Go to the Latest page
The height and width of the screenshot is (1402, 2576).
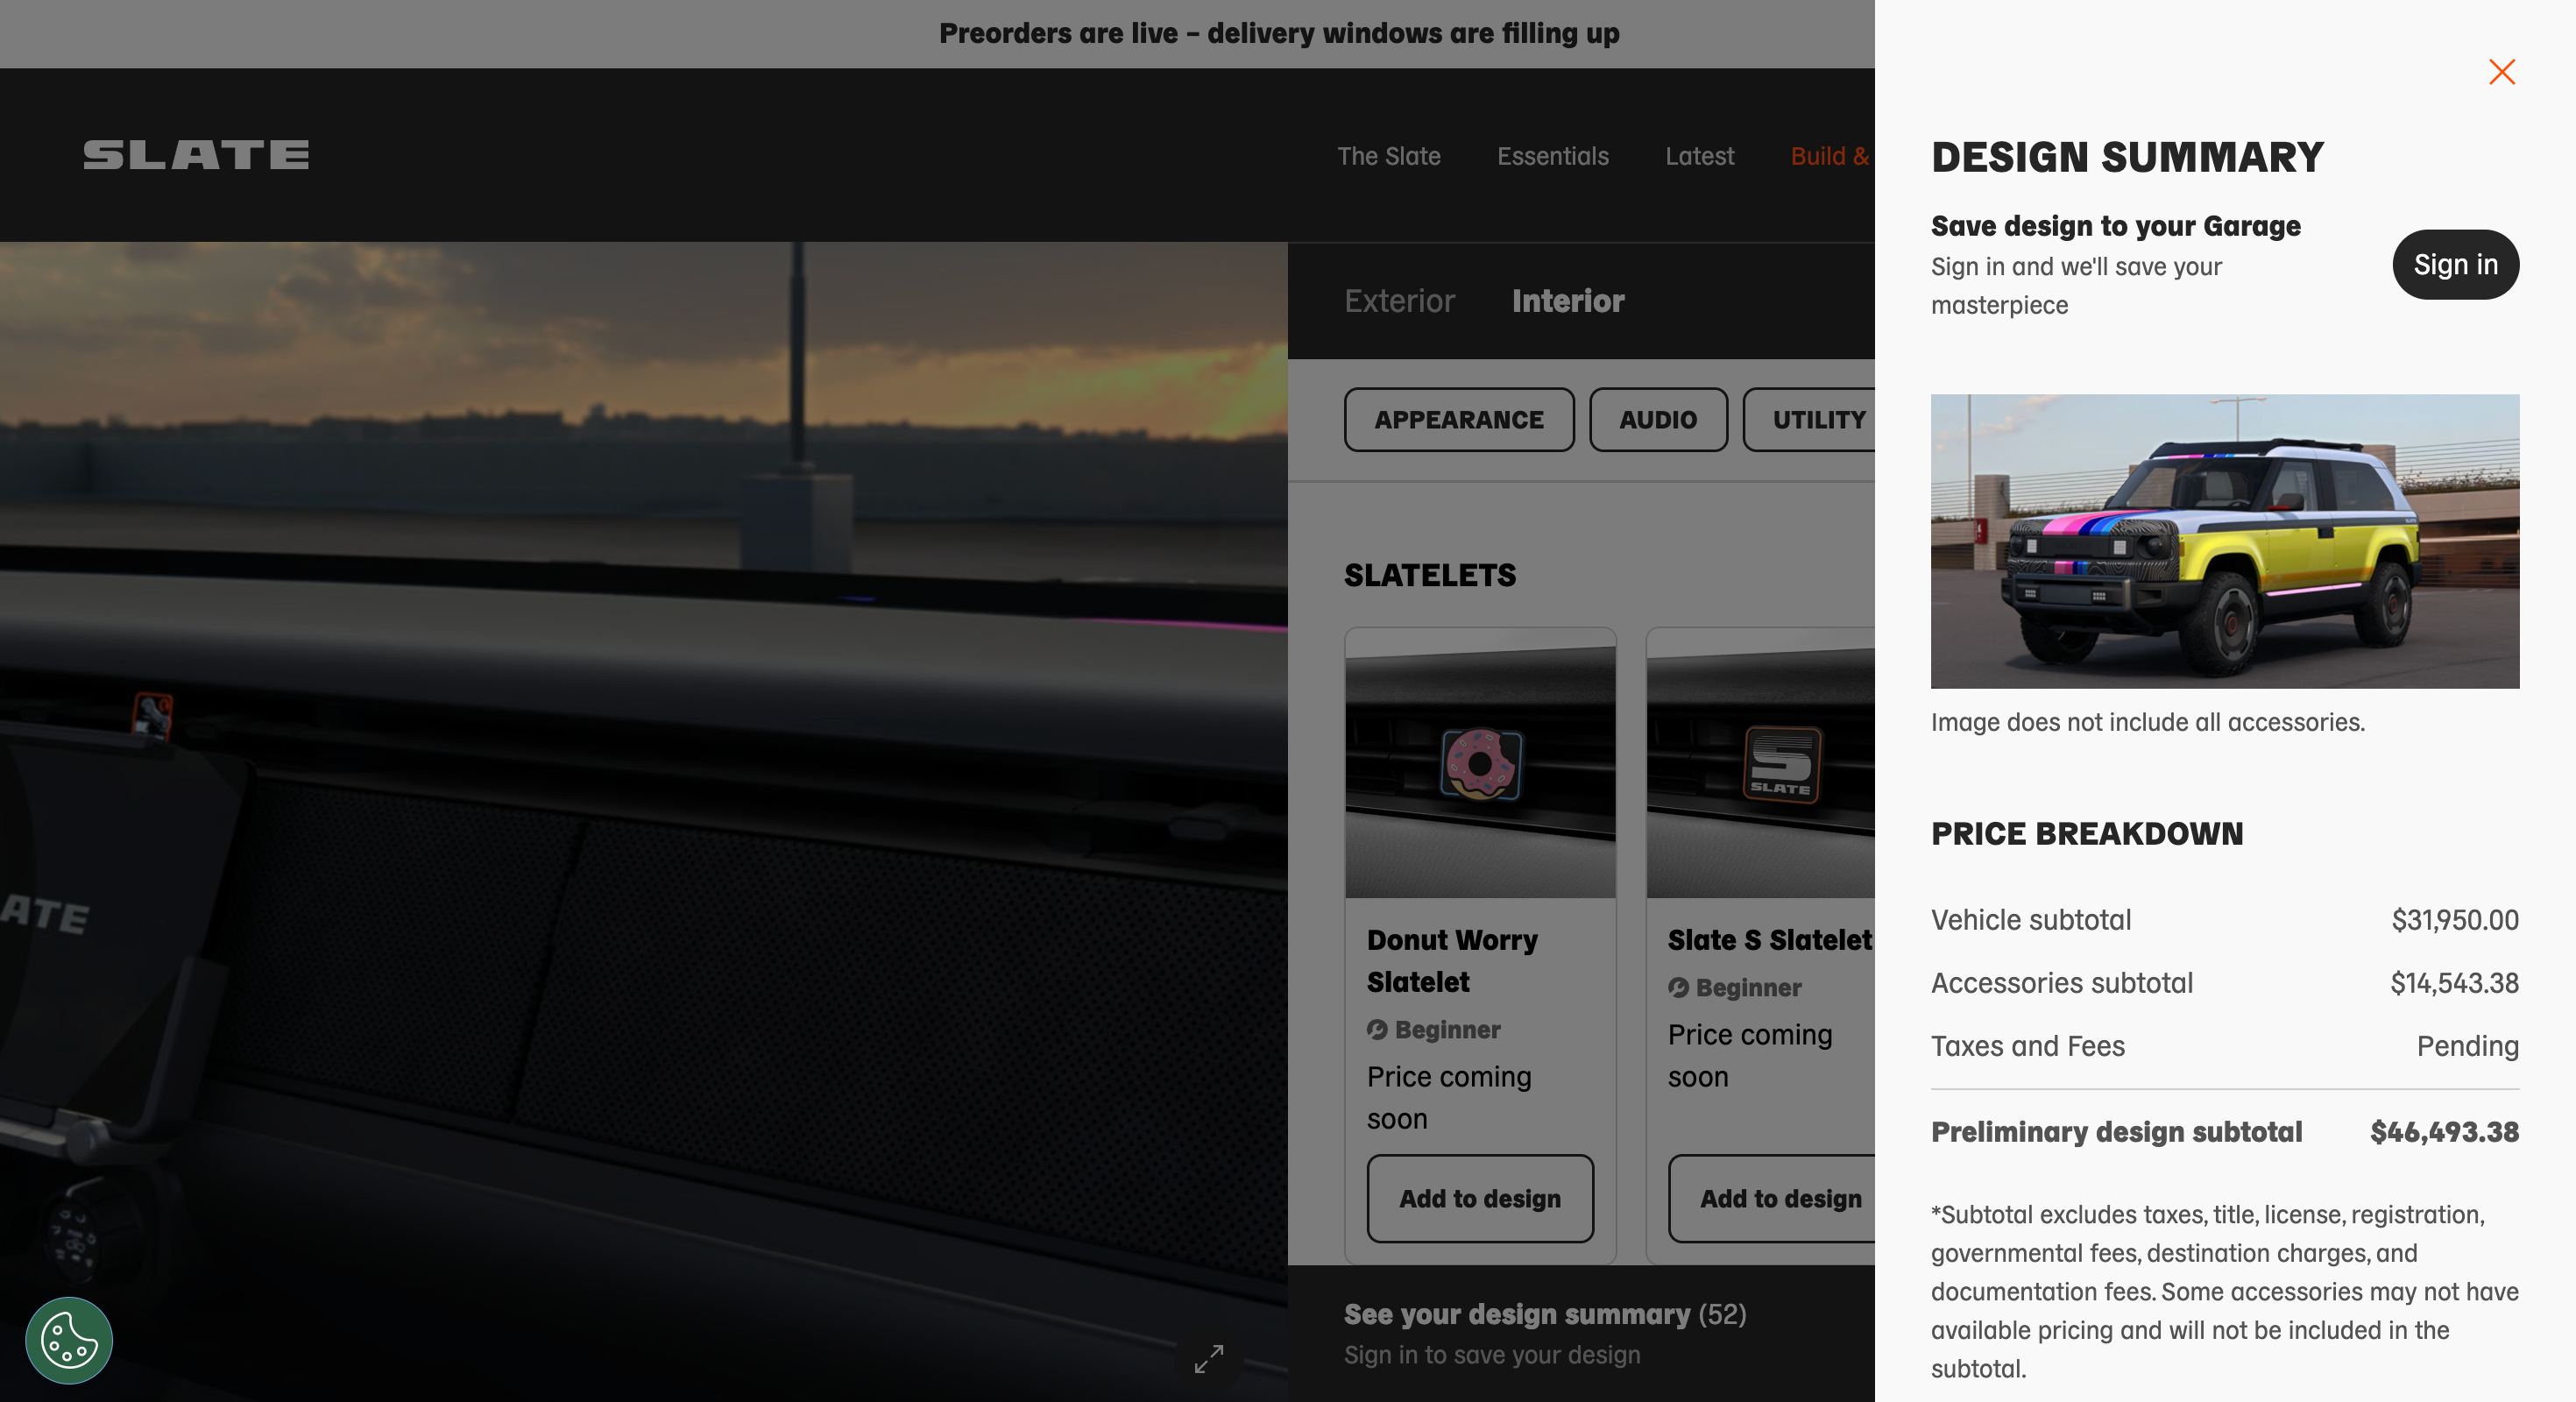(1700, 156)
